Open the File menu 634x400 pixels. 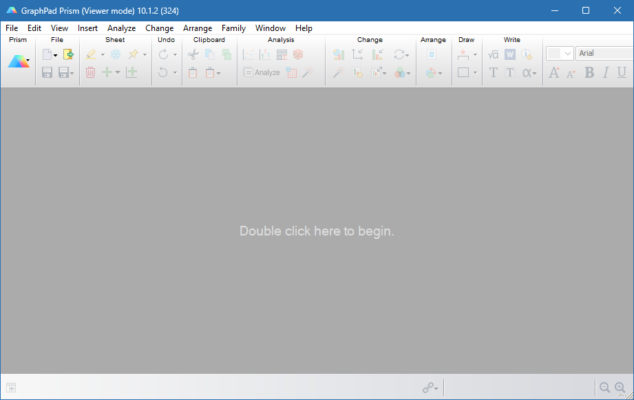11,28
